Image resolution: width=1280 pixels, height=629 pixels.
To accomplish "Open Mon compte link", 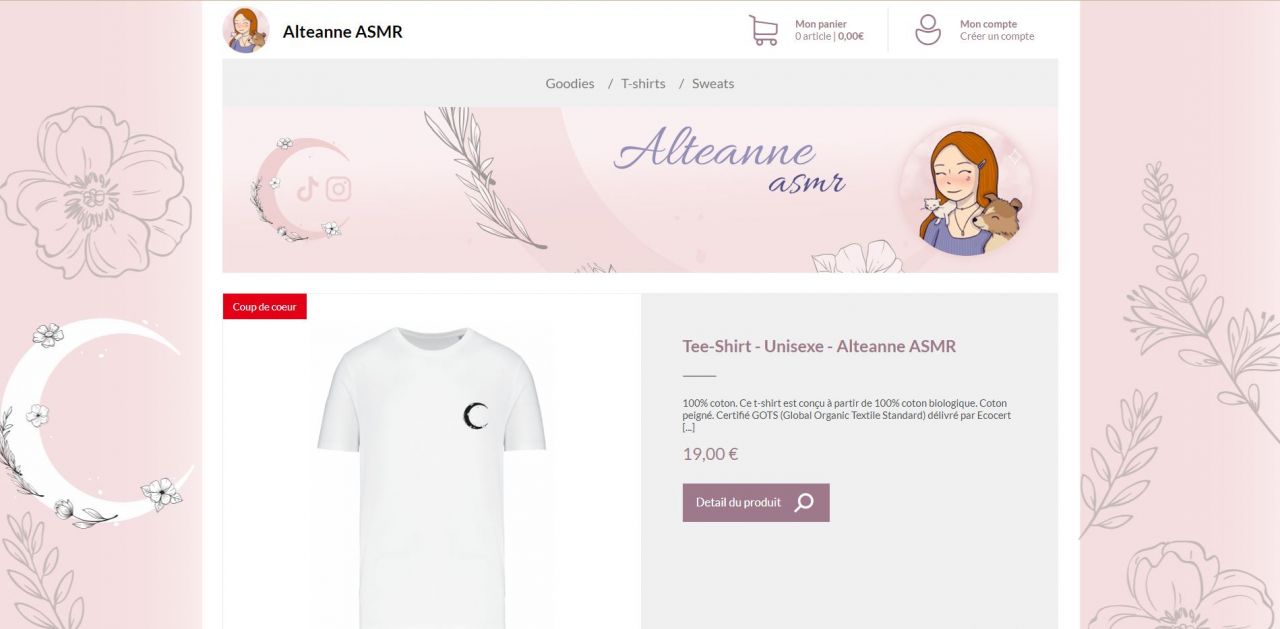I will point(989,24).
